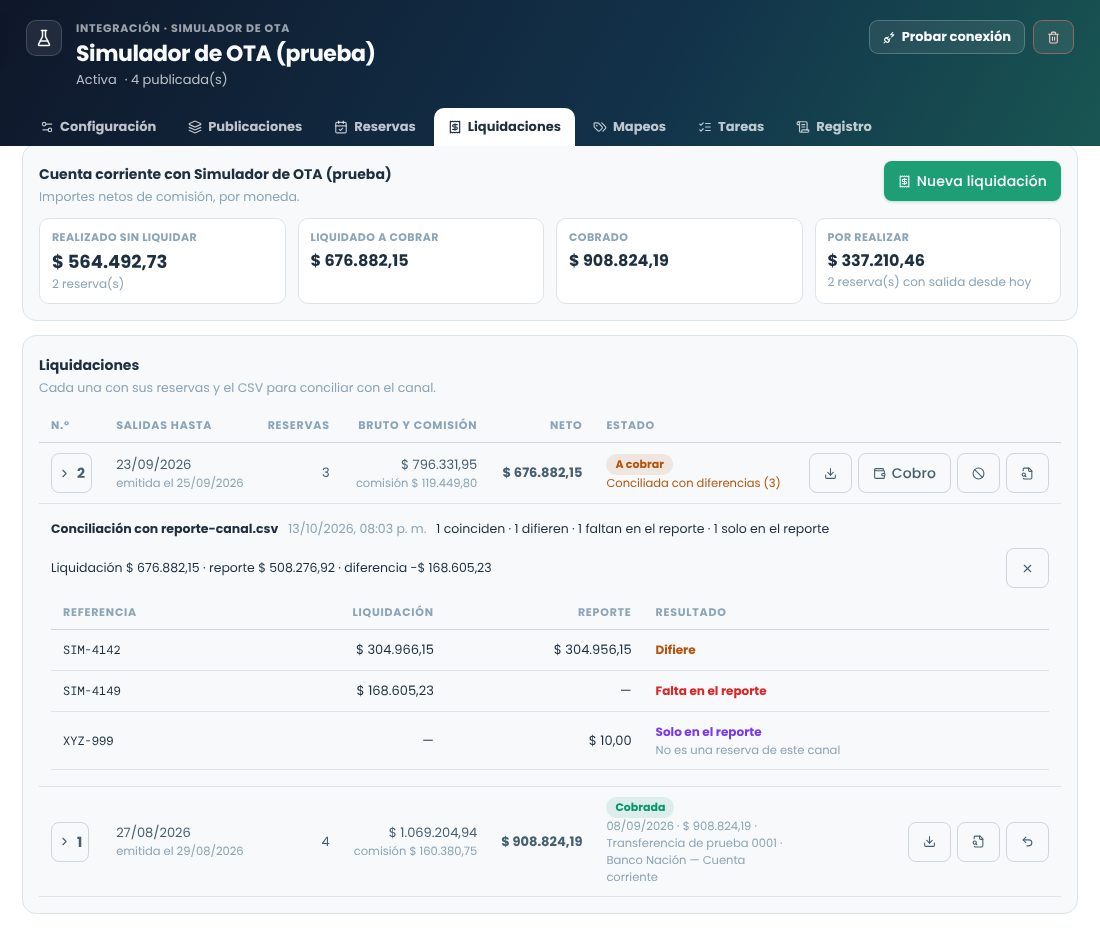Undo the payment on the Cobrada row
The width and height of the screenshot is (1100, 944).
[x=1027, y=842]
